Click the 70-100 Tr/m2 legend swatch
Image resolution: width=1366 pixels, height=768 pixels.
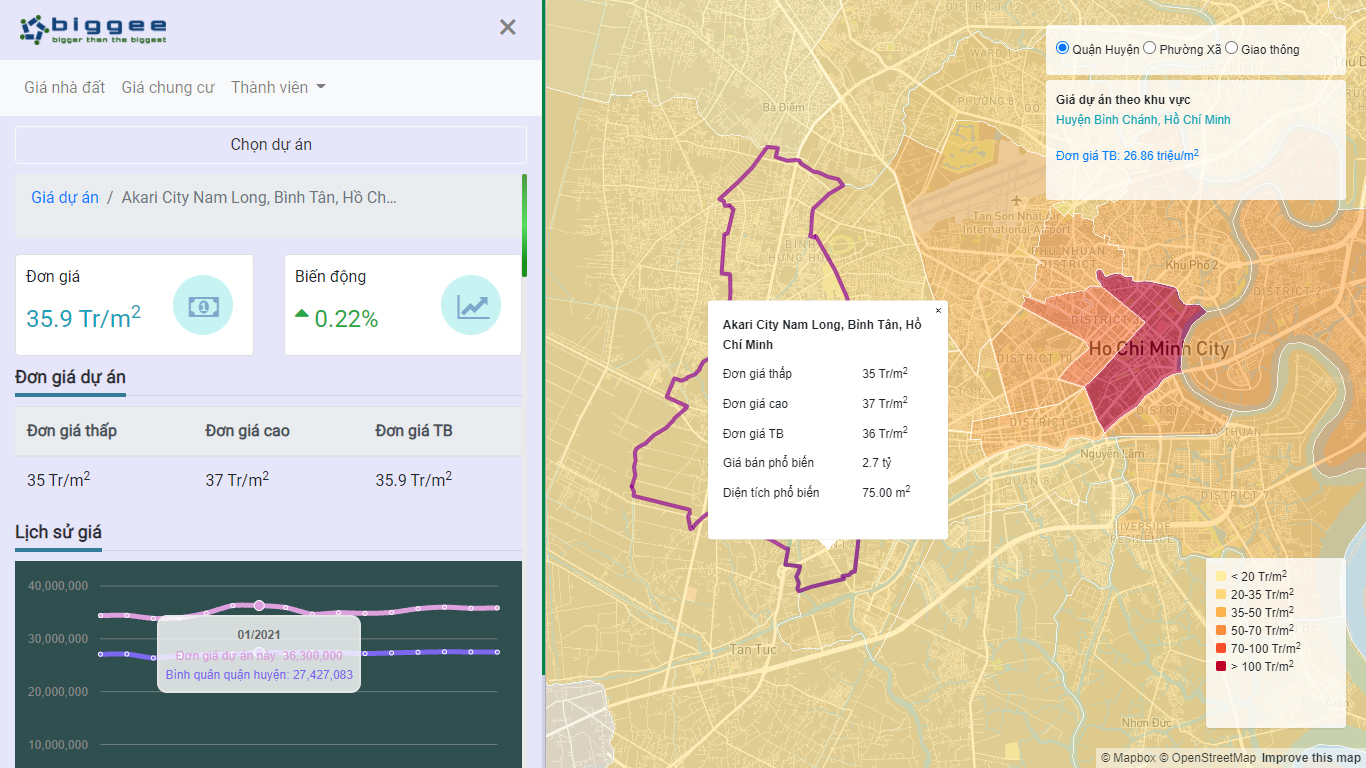click(x=1220, y=649)
